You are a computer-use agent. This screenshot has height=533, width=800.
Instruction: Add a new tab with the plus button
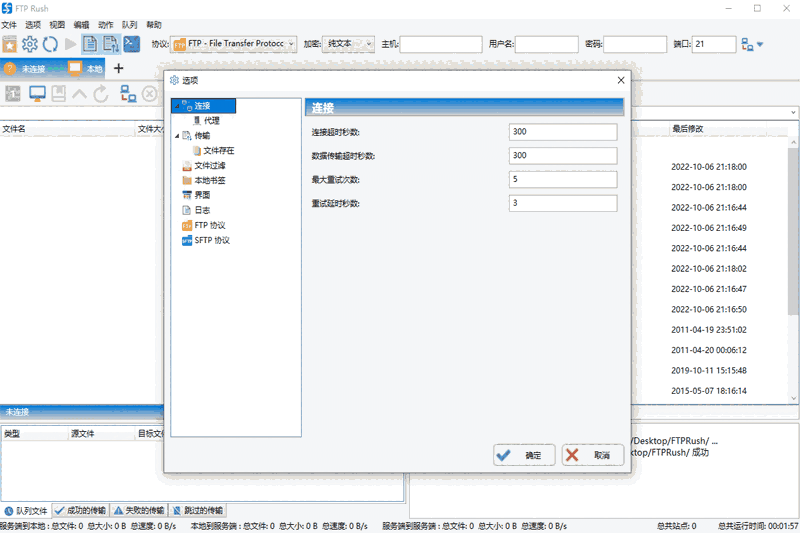[x=118, y=68]
